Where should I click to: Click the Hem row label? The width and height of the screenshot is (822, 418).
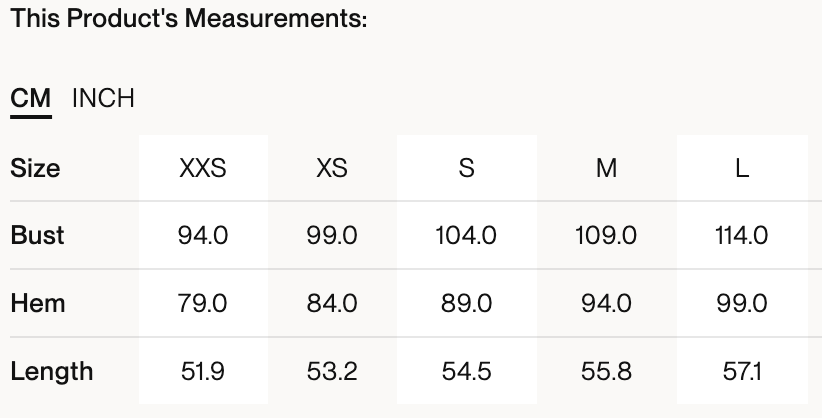pyautogui.click(x=37, y=303)
